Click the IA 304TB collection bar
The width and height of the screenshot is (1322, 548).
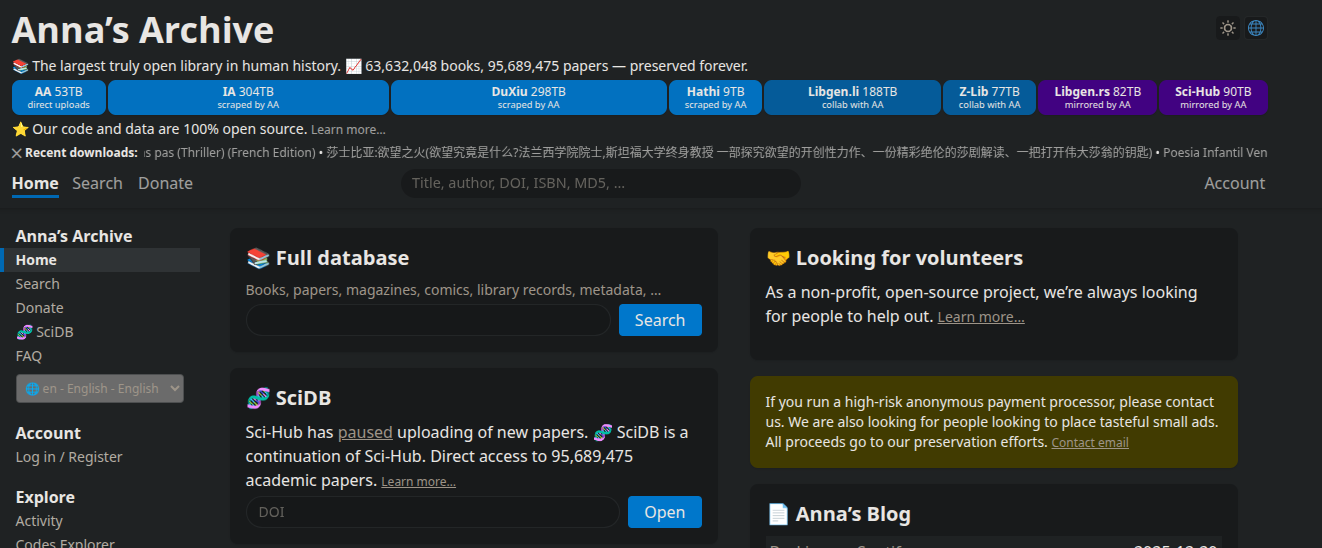click(249, 98)
